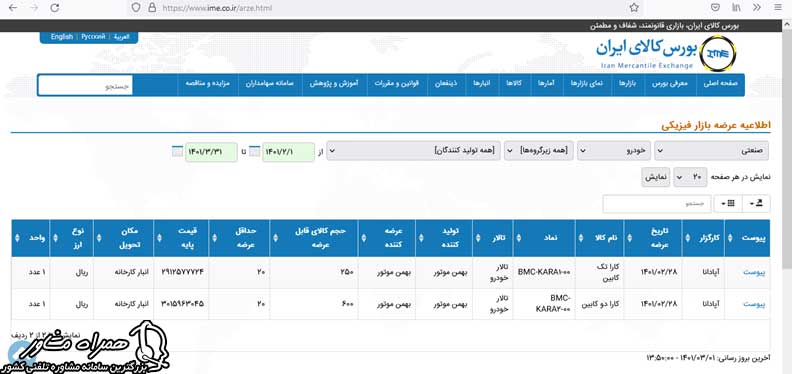The image size is (794, 374).
Task: Open پیوست link for کارا تک کابین row
Action: (x=754, y=272)
